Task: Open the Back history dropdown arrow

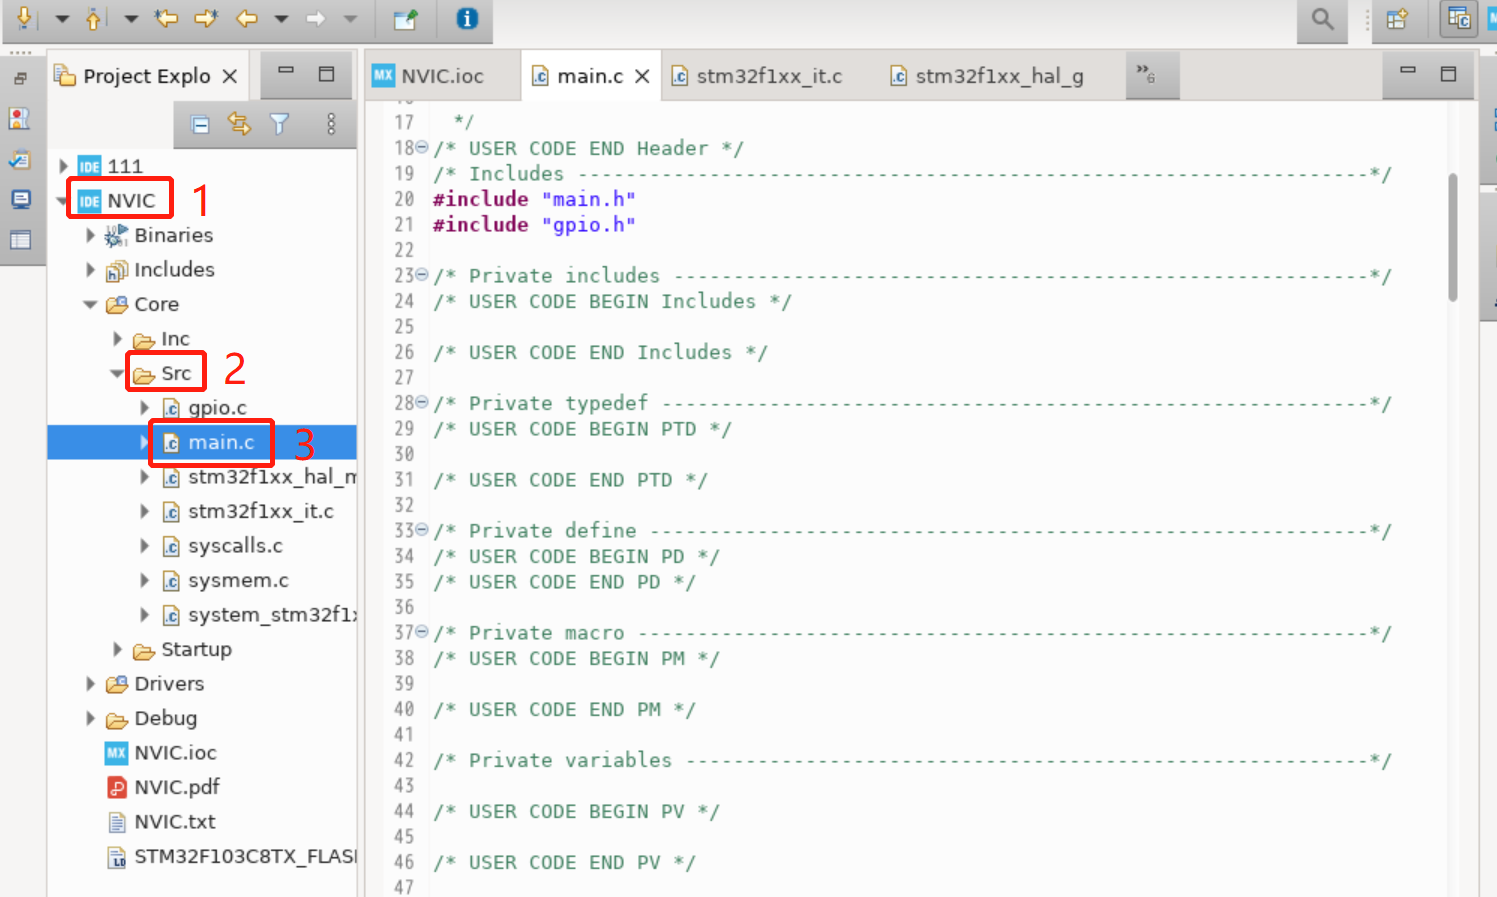Action: [281, 18]
